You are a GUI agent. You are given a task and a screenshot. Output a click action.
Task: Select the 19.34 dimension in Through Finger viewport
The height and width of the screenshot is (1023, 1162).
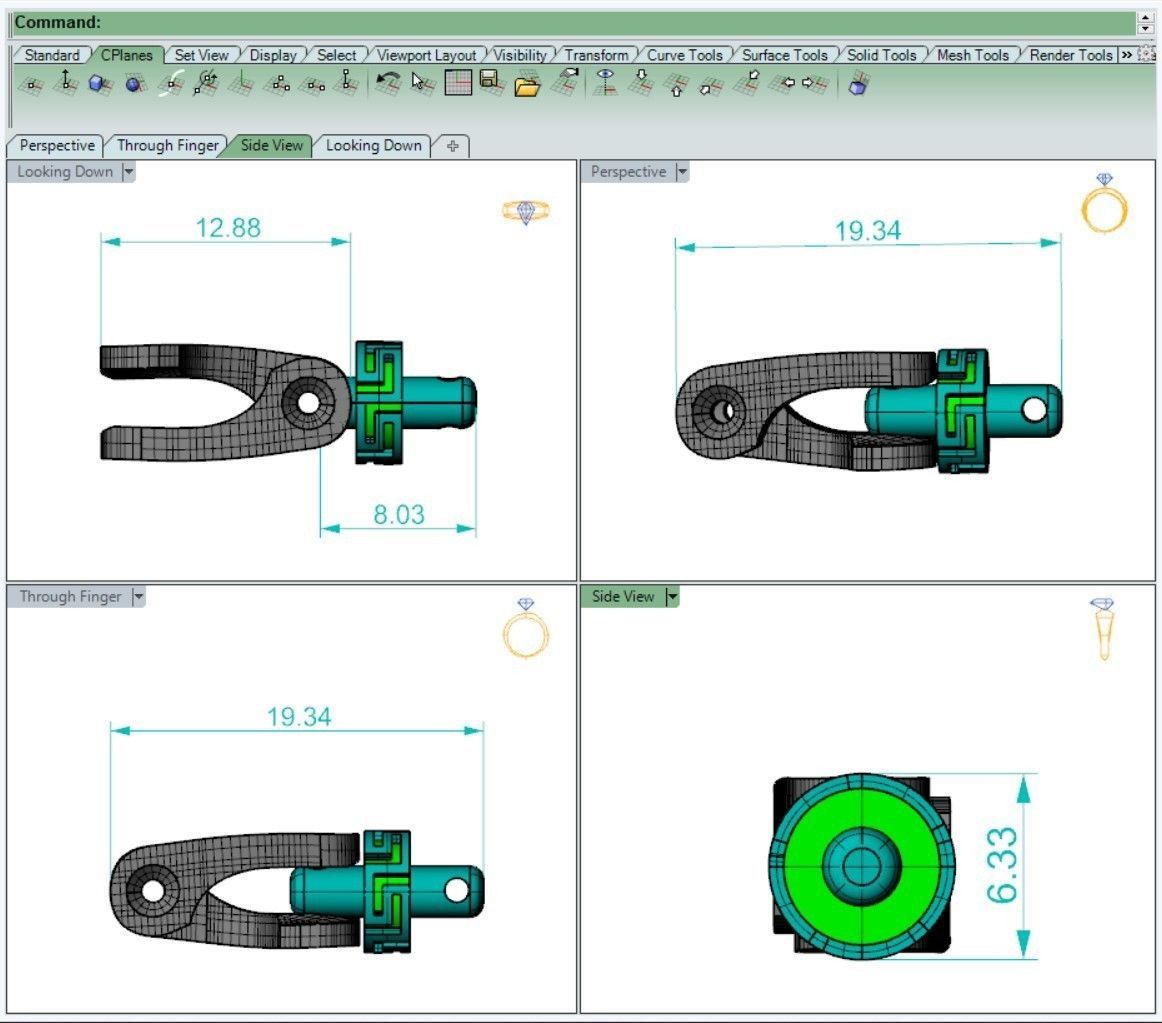pos(299,717)
